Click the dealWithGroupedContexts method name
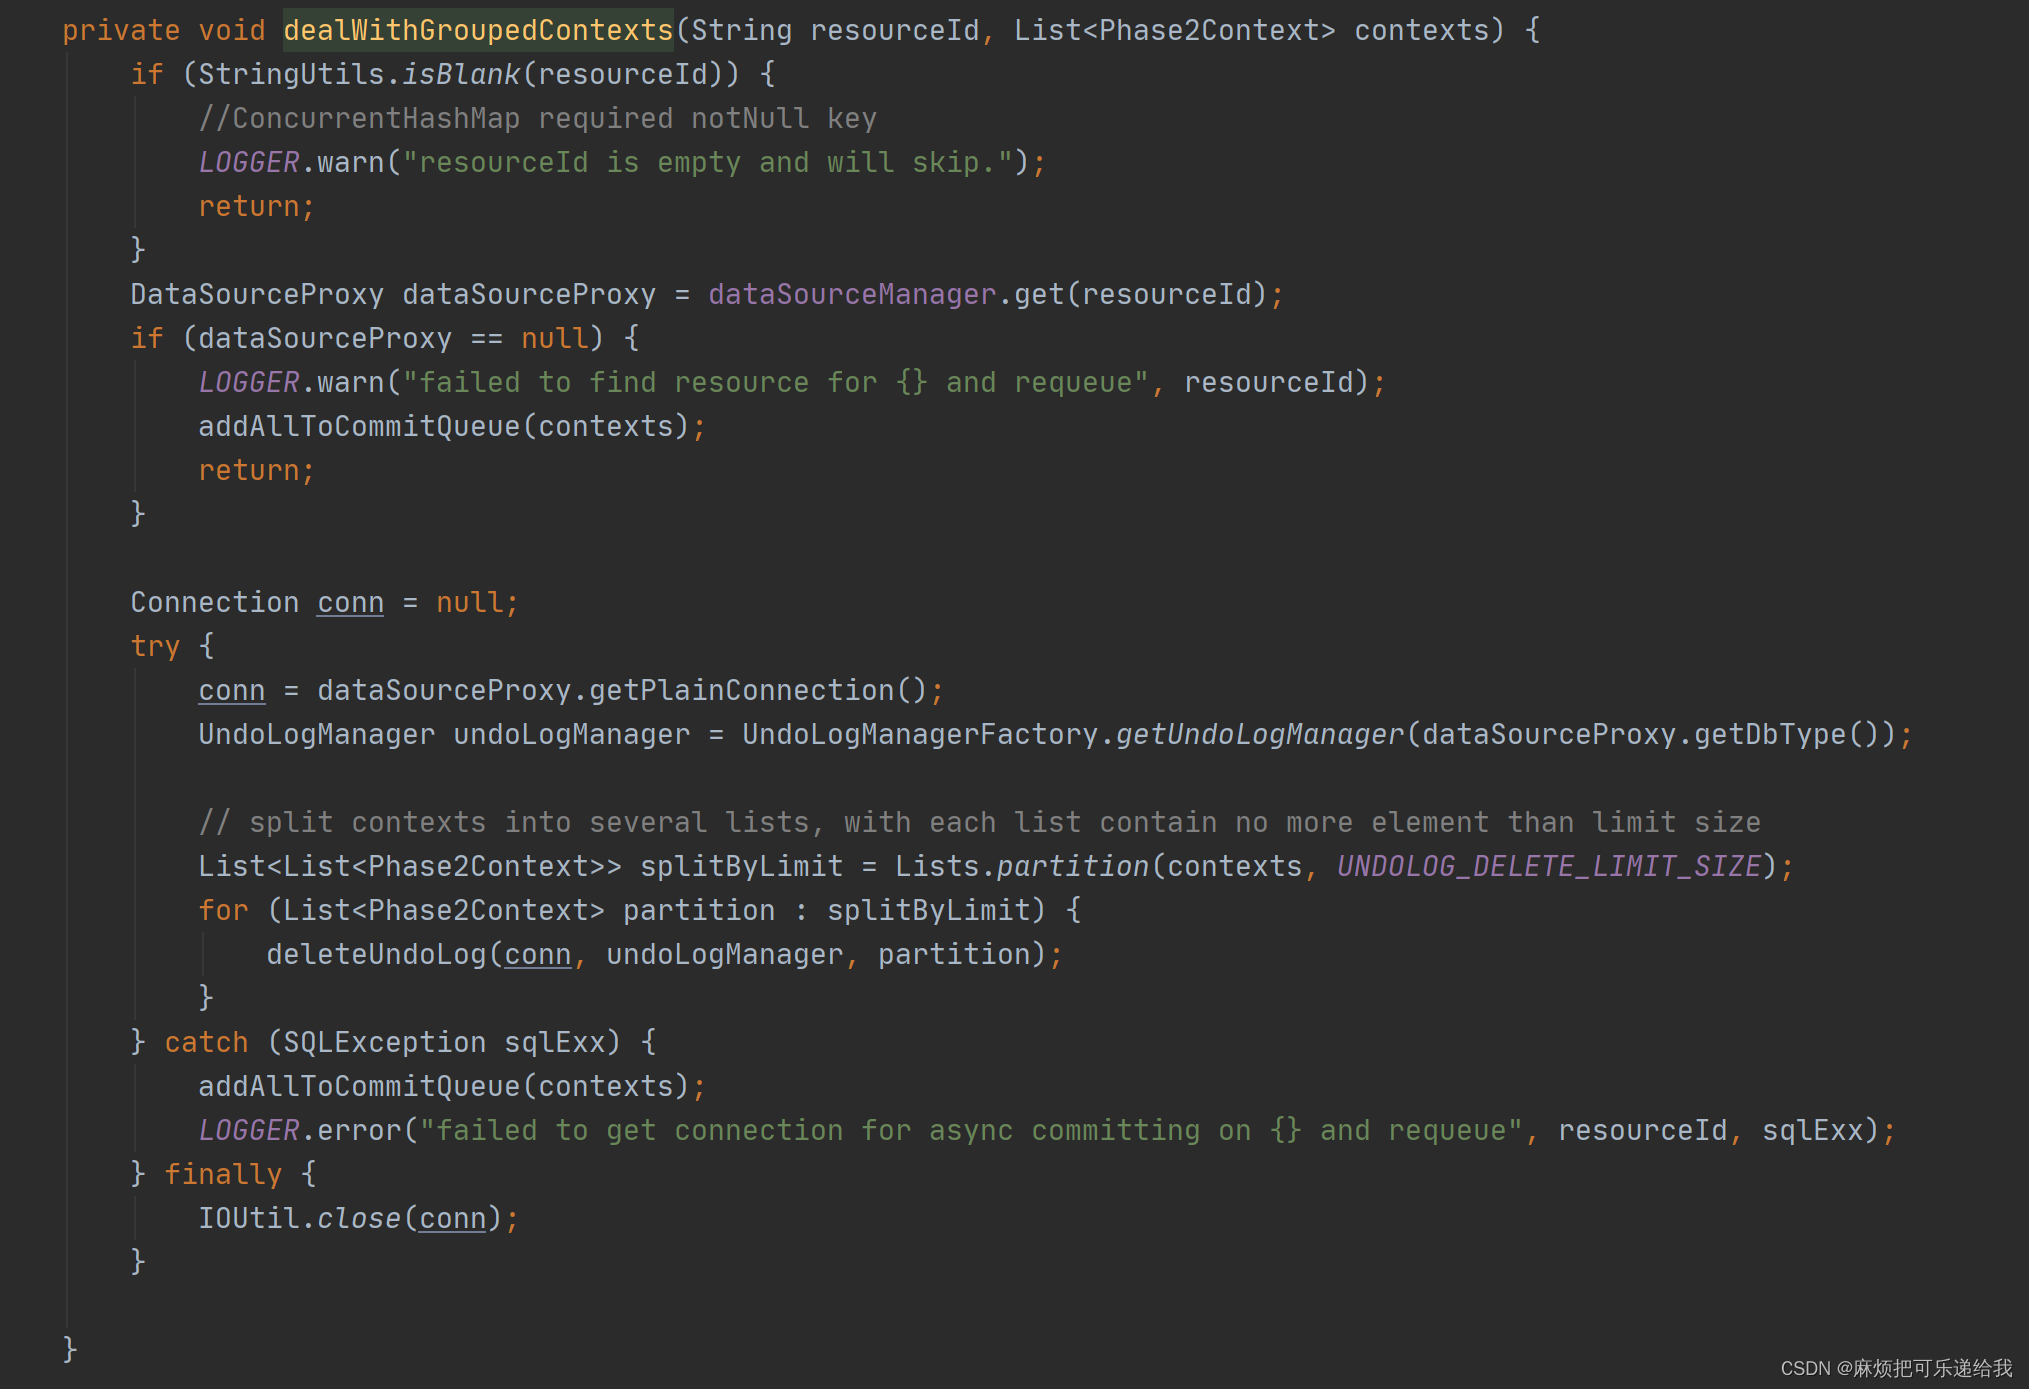Screen dimensions: 2029x1389 coord(478,30)
